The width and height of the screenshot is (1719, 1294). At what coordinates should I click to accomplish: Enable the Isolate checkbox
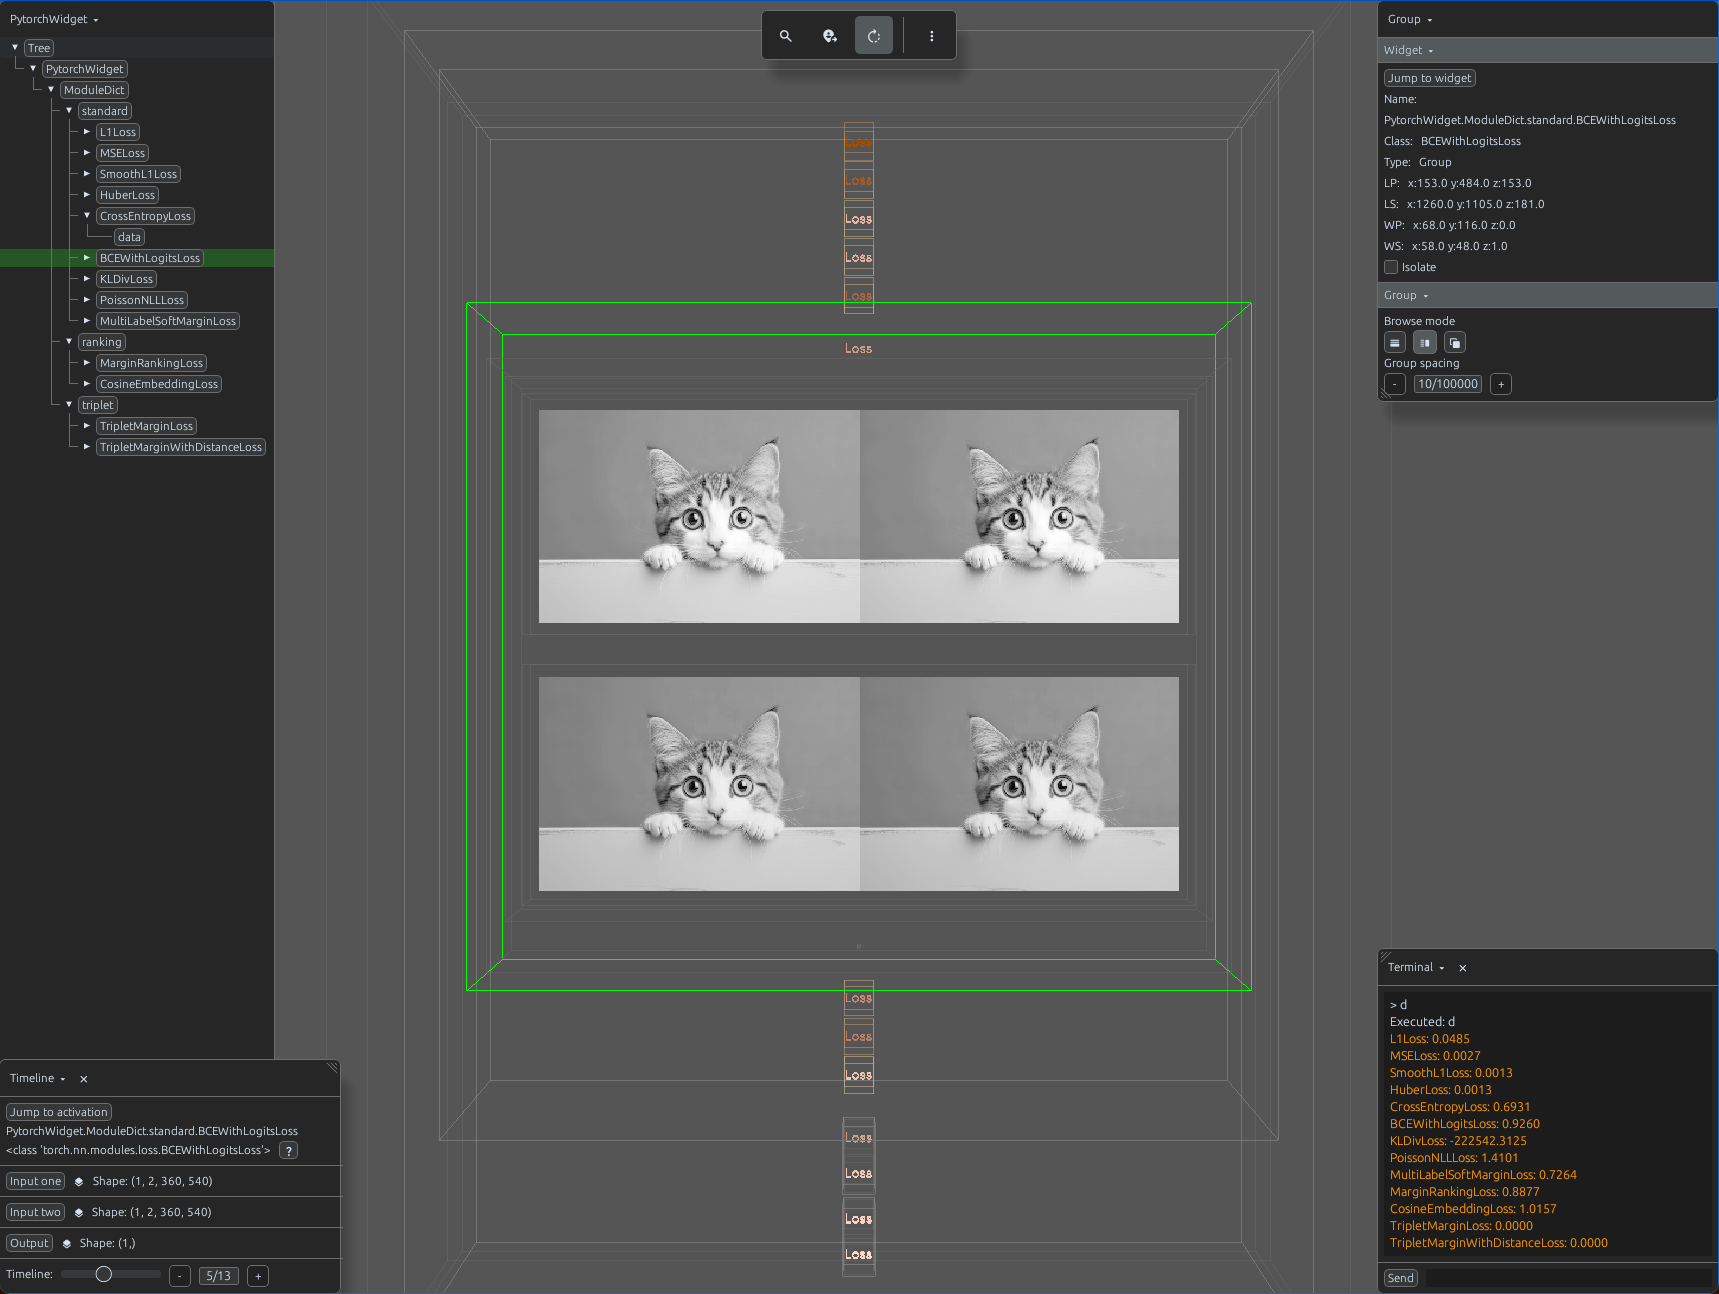point(1391,267)
